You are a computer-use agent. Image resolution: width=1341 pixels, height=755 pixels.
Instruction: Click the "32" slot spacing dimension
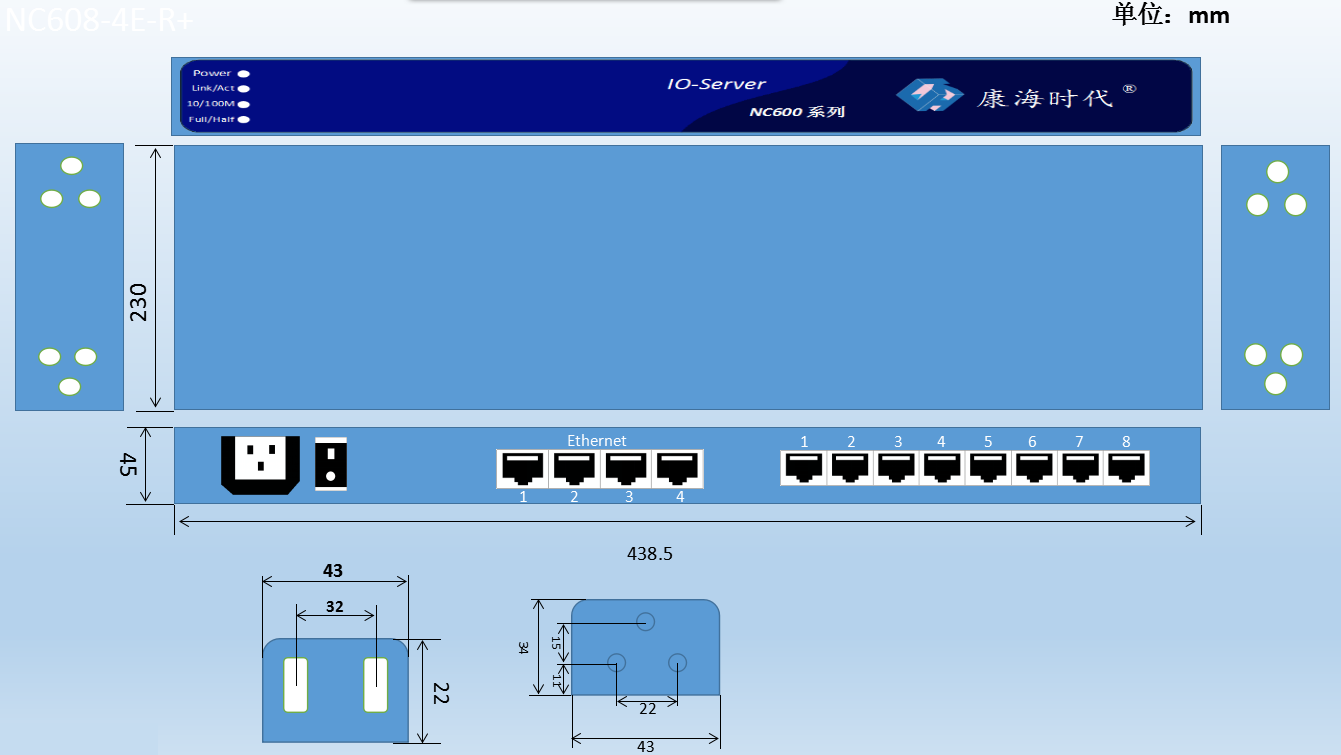point(334,606)
